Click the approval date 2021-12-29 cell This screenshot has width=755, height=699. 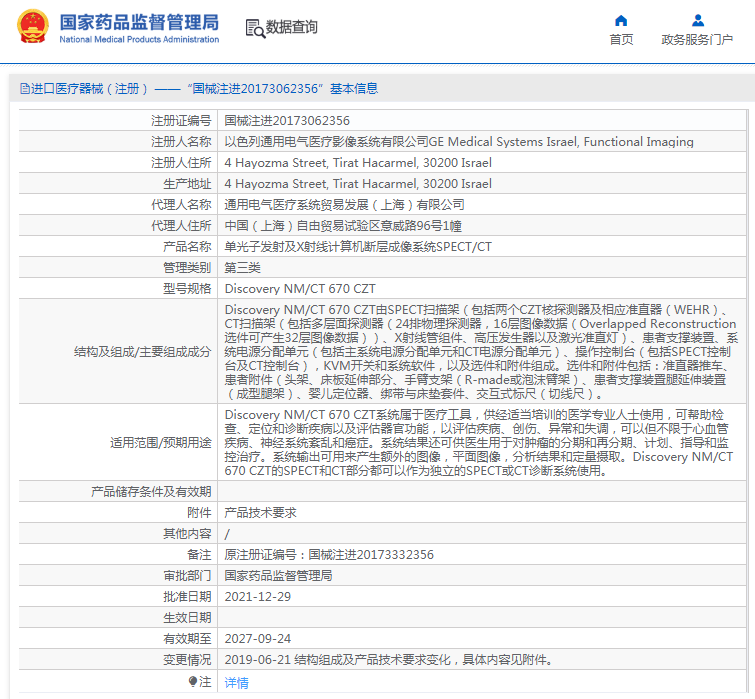(x=258, y=597)
